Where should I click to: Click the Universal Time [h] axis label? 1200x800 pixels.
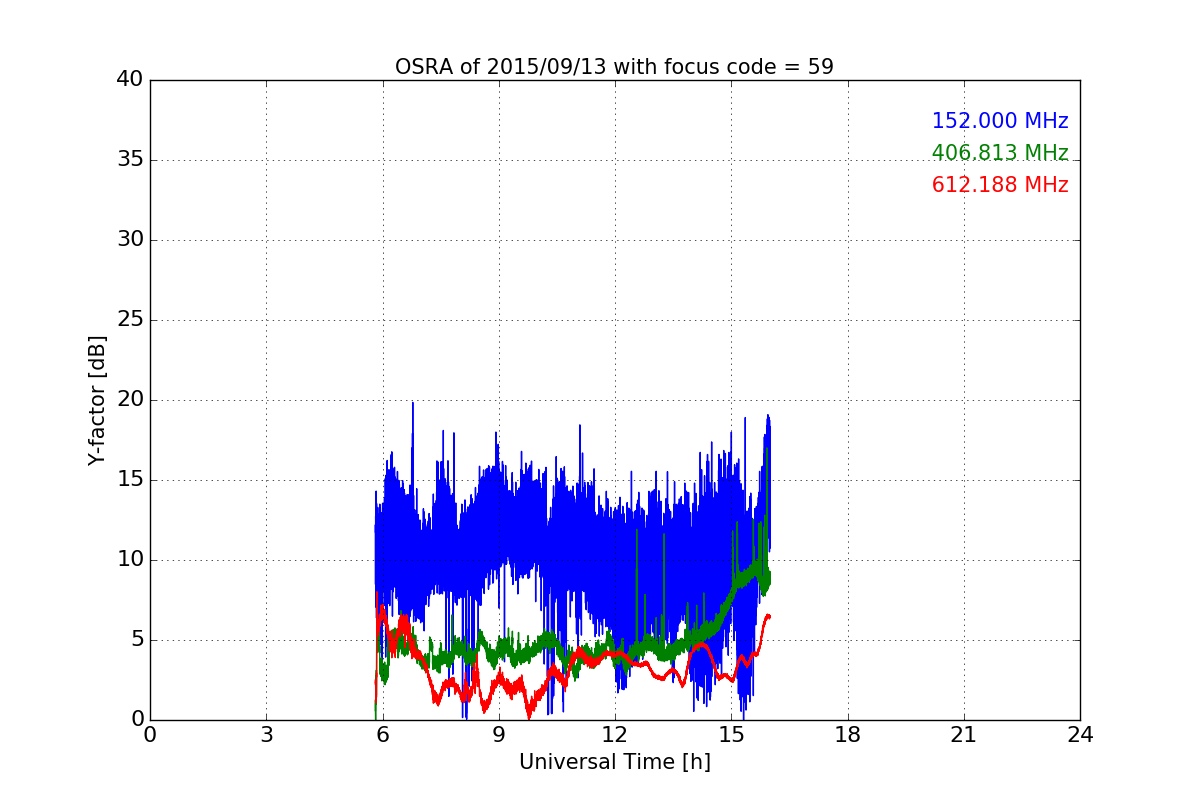click(614, 762)
